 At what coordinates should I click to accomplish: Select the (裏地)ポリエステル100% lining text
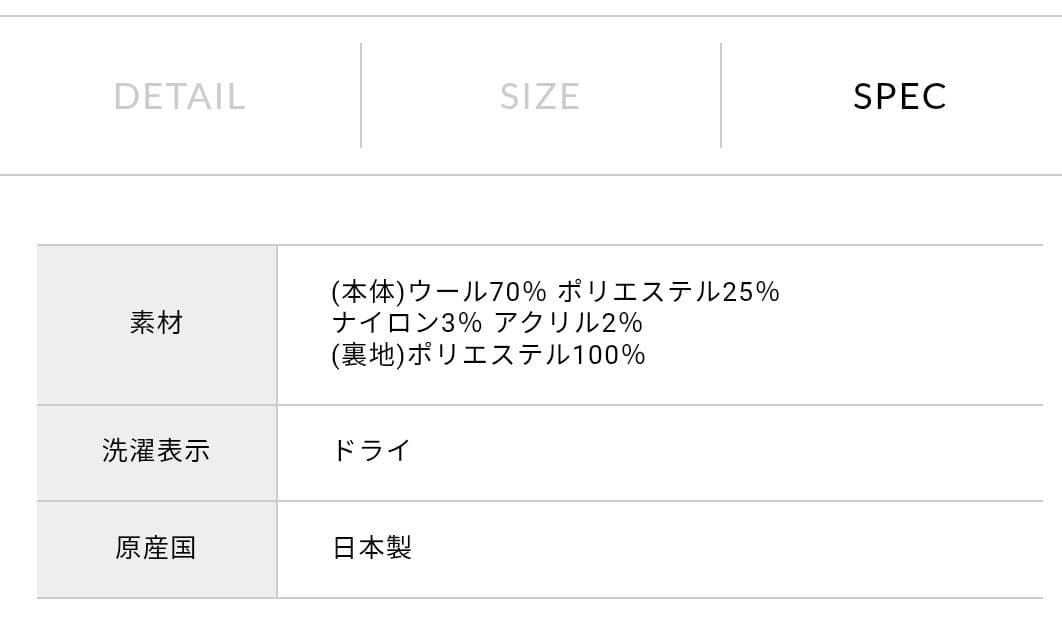point(487,354)
